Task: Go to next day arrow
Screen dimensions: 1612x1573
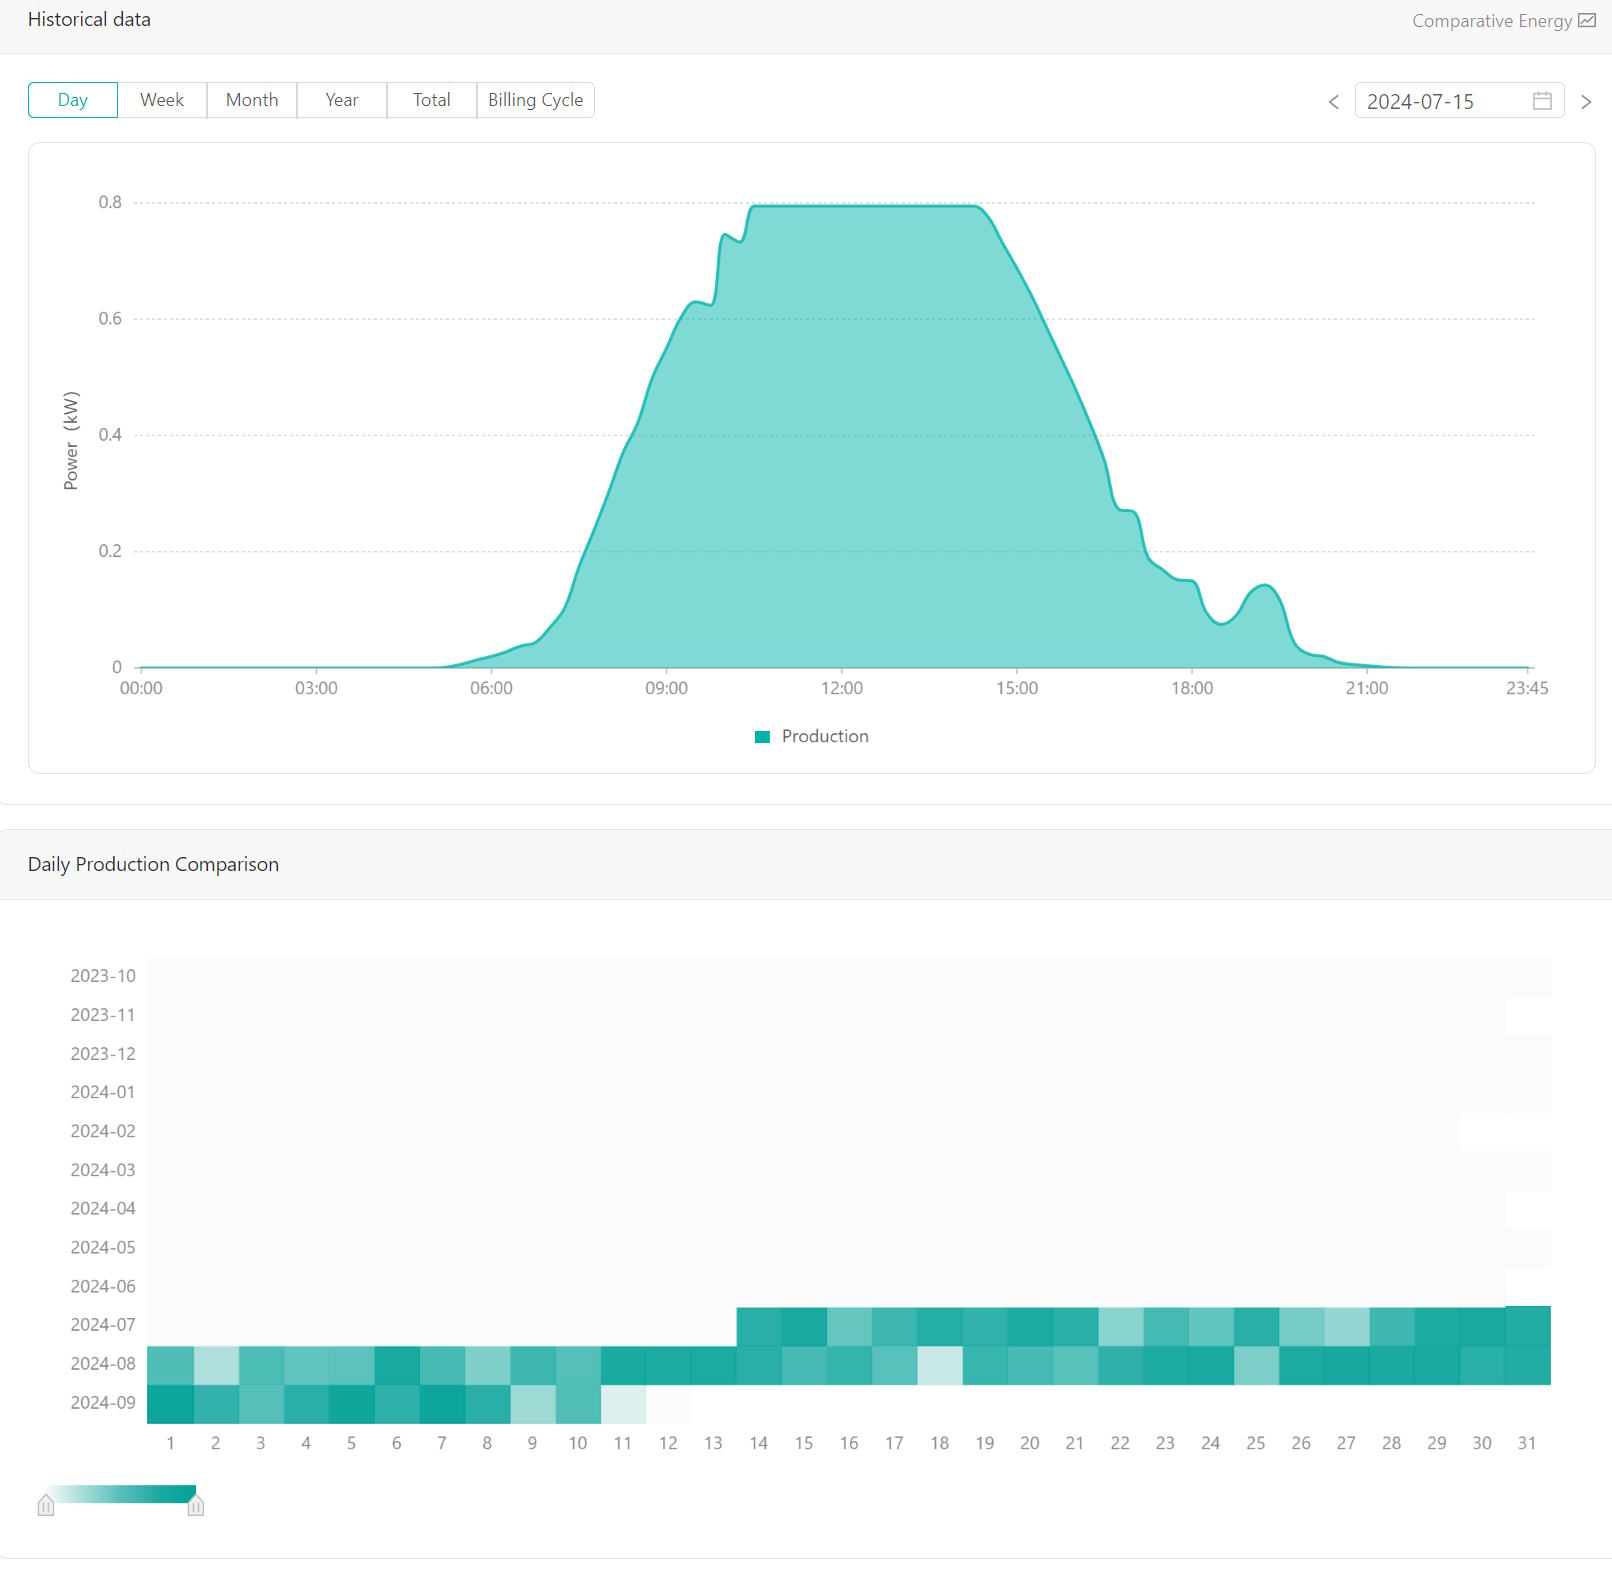Action: (x=1586, y=102)
